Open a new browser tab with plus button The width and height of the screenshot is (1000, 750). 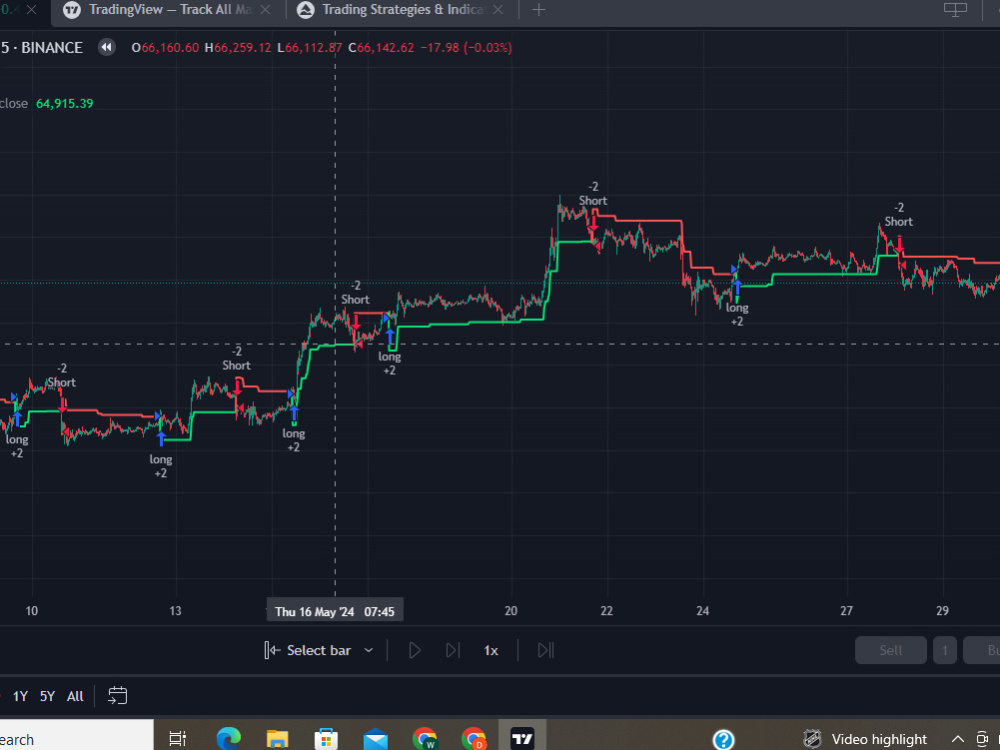click(x=538, y=11)
